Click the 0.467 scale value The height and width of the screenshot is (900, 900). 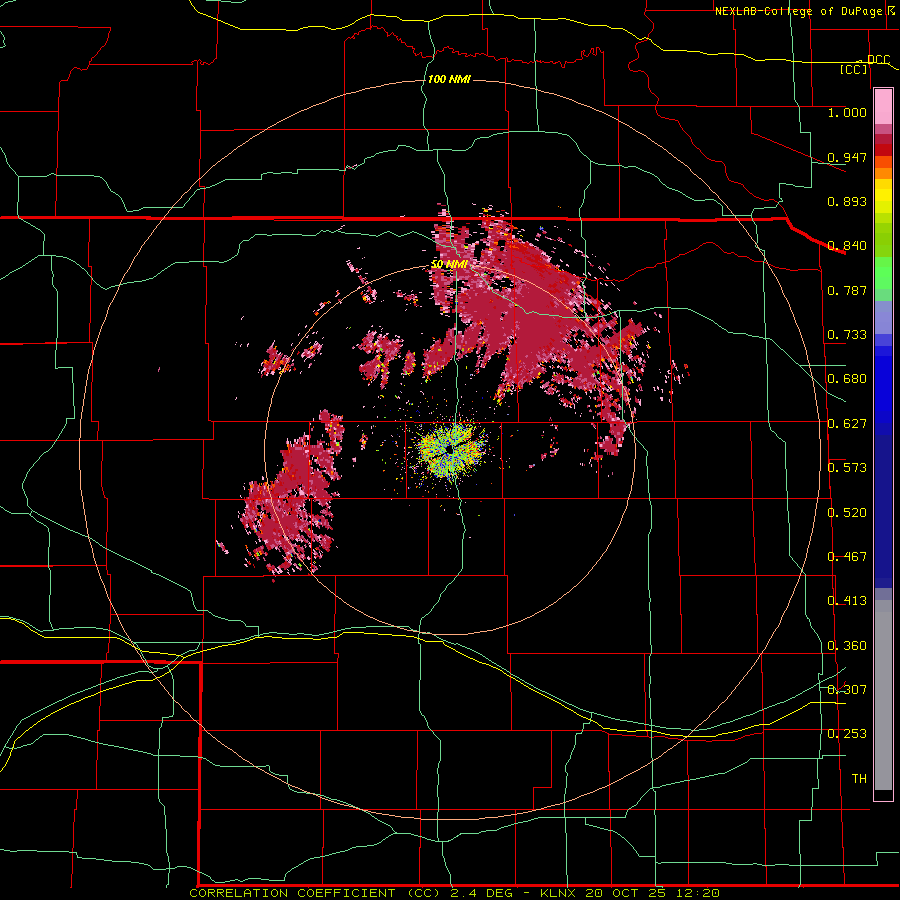coord(847,557)
